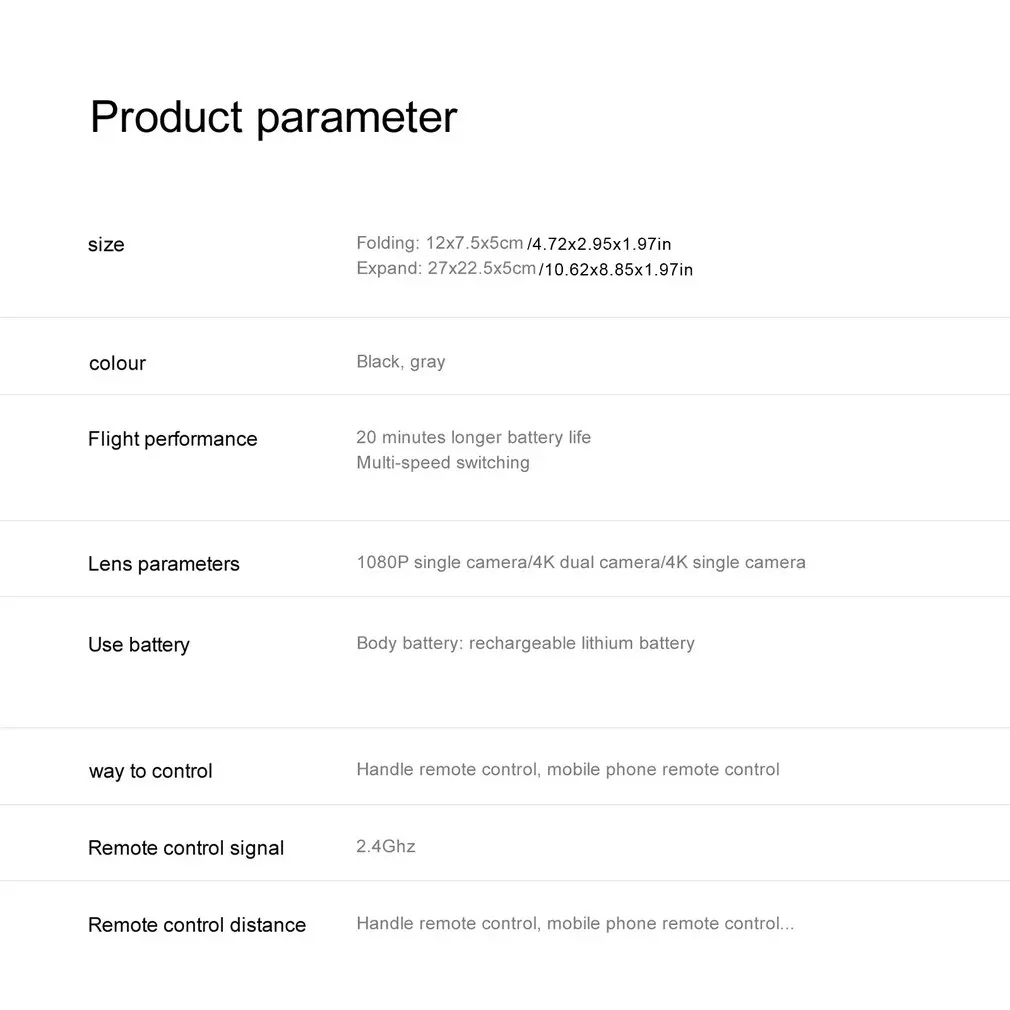This screenshot has height=1010, width=1010.
Task: Select the Flight performance label
Action: (x=172, y=439)
